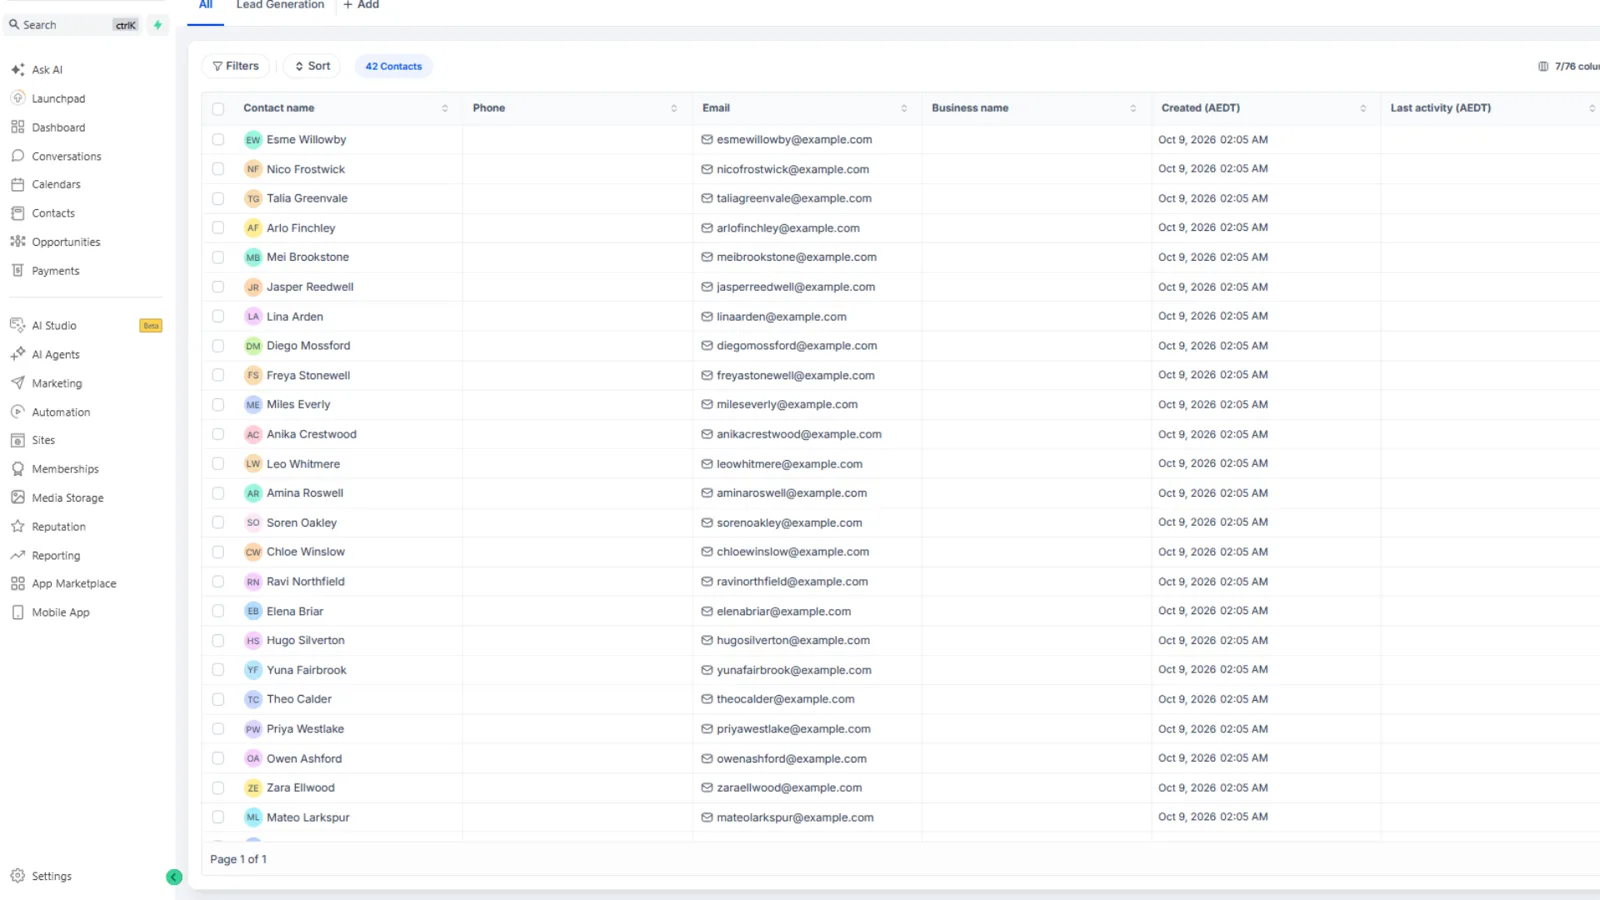Open Email column sort arrows
The width and height of the screenshot is (1600, 900).
[904, 108]
